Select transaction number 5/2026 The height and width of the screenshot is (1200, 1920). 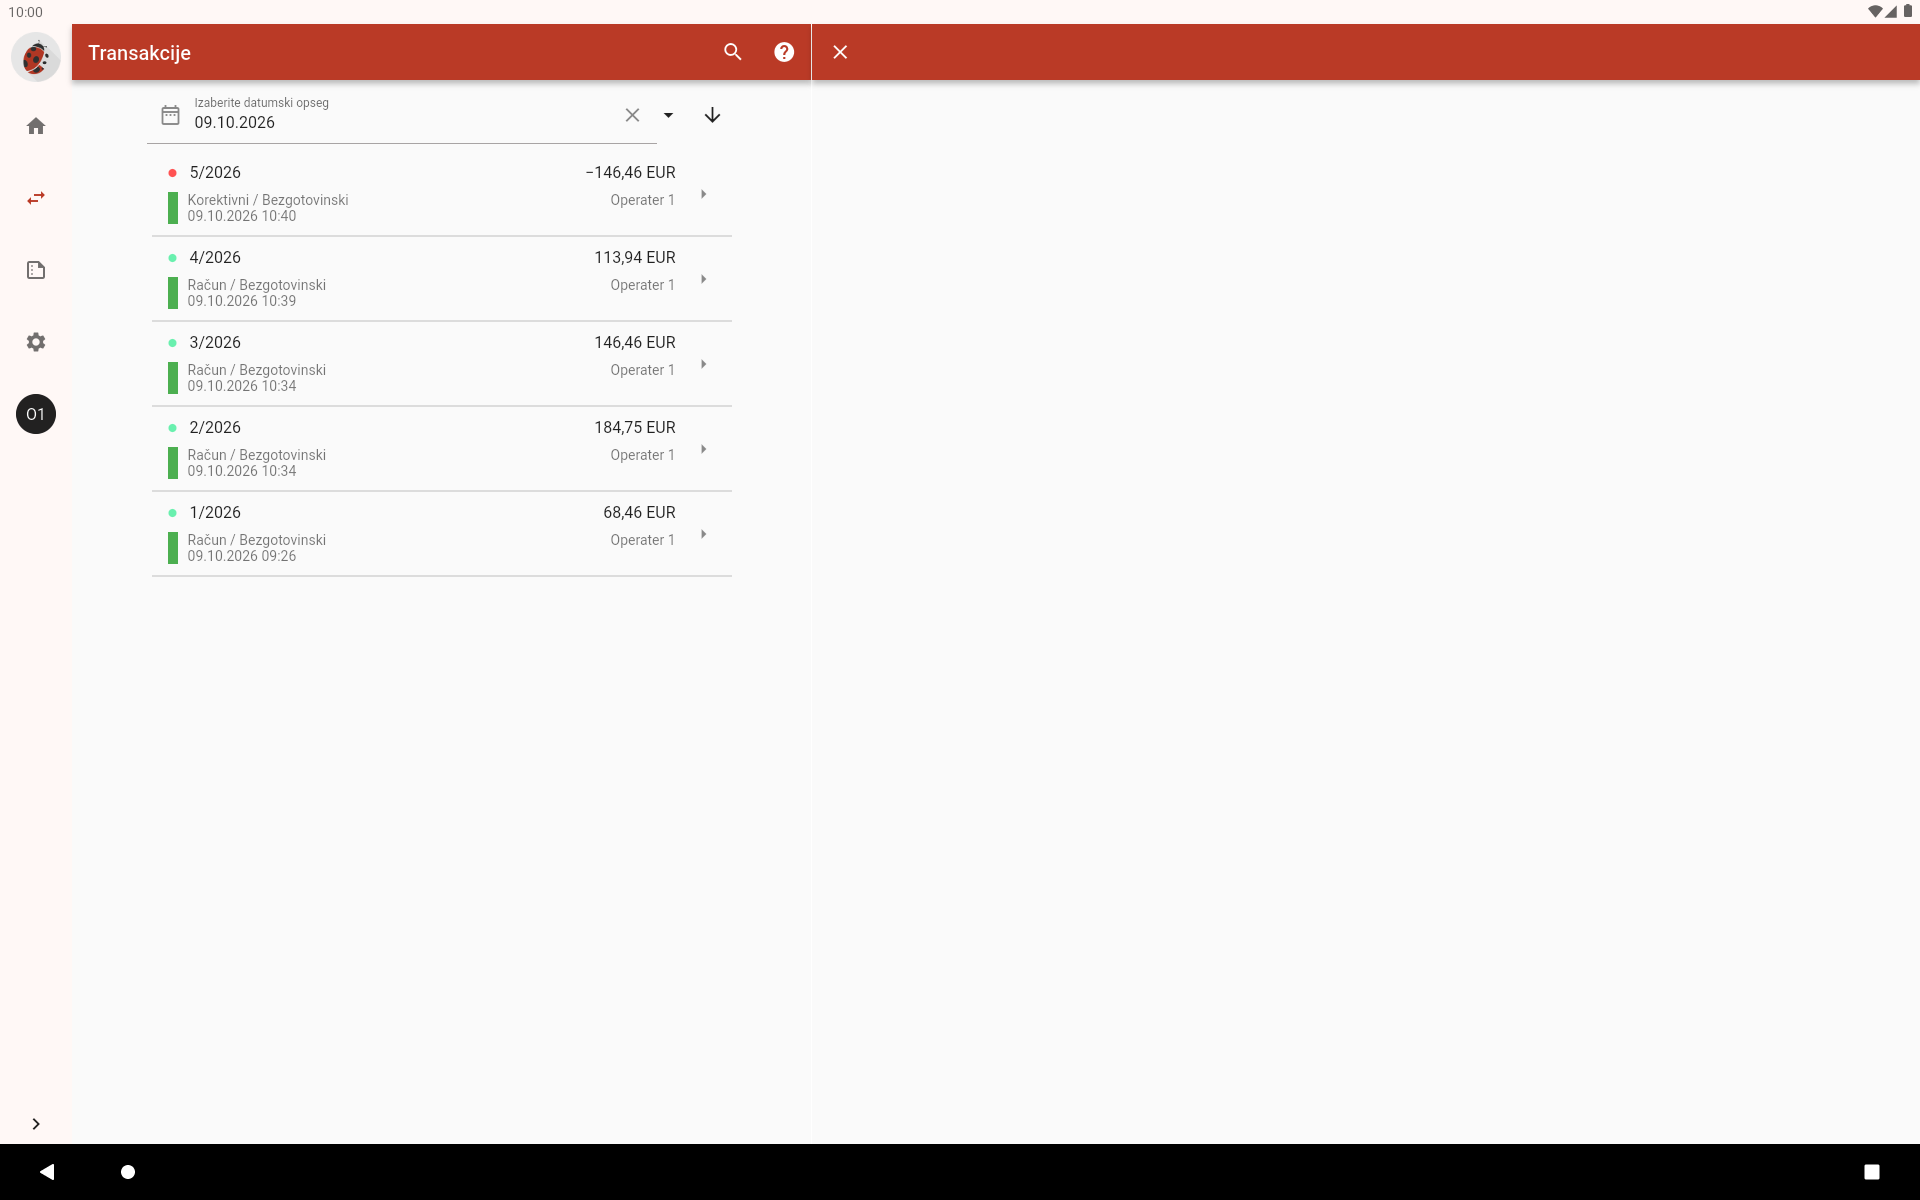click(x=215, y=172)
